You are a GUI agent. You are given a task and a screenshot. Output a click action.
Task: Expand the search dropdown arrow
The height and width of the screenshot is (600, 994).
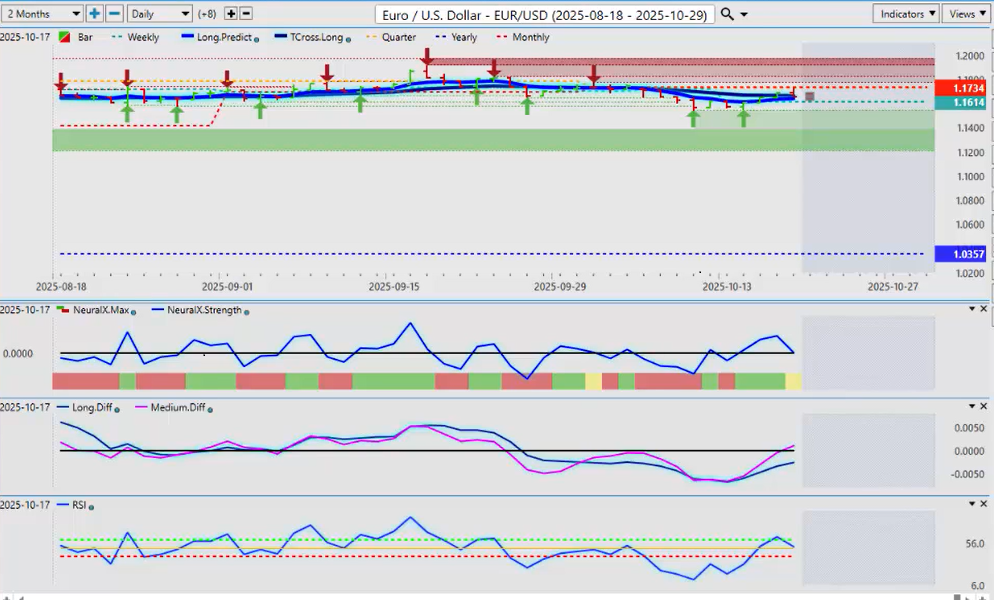745,15
